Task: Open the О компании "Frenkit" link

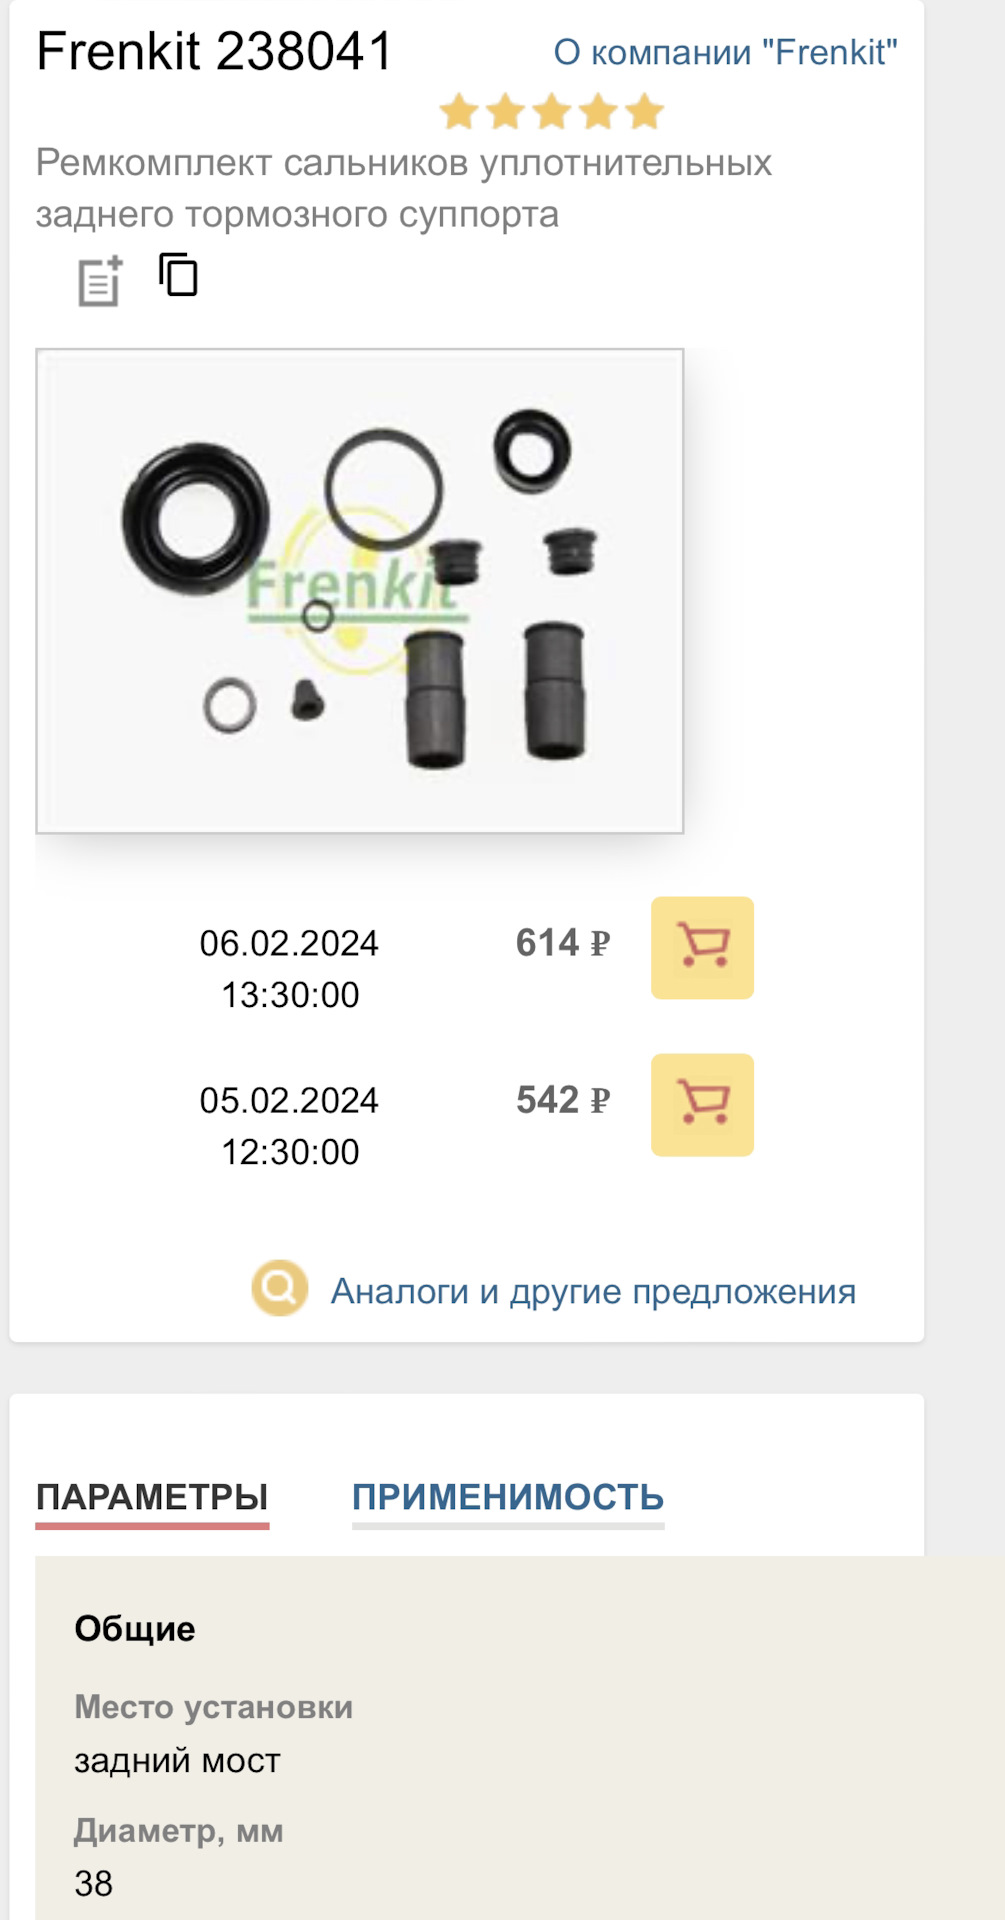Action: click(726, 52)
